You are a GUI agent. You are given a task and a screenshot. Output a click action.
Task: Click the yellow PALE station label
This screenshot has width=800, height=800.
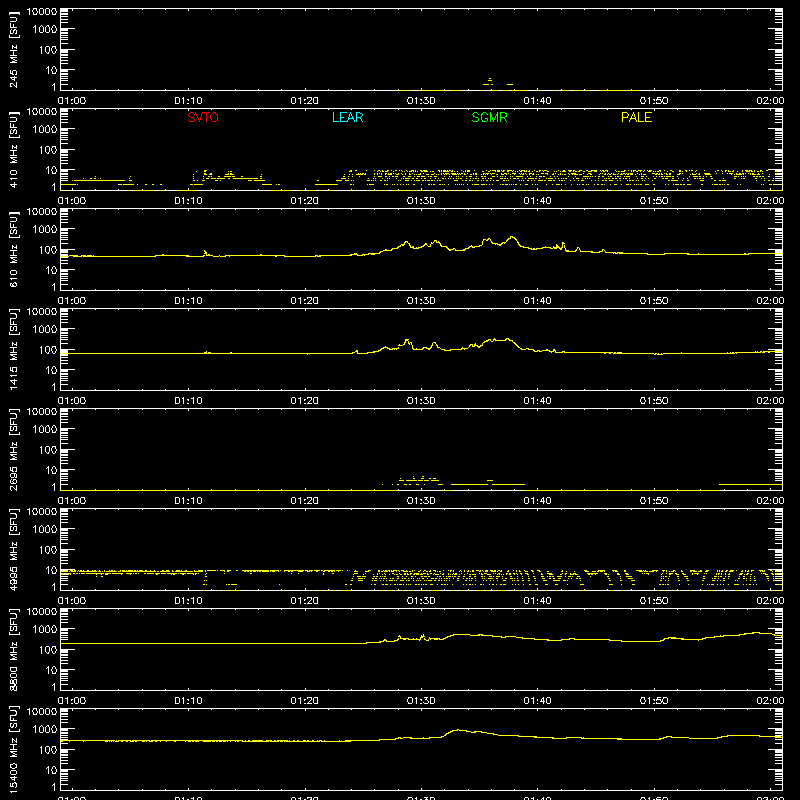coord(636,117)
